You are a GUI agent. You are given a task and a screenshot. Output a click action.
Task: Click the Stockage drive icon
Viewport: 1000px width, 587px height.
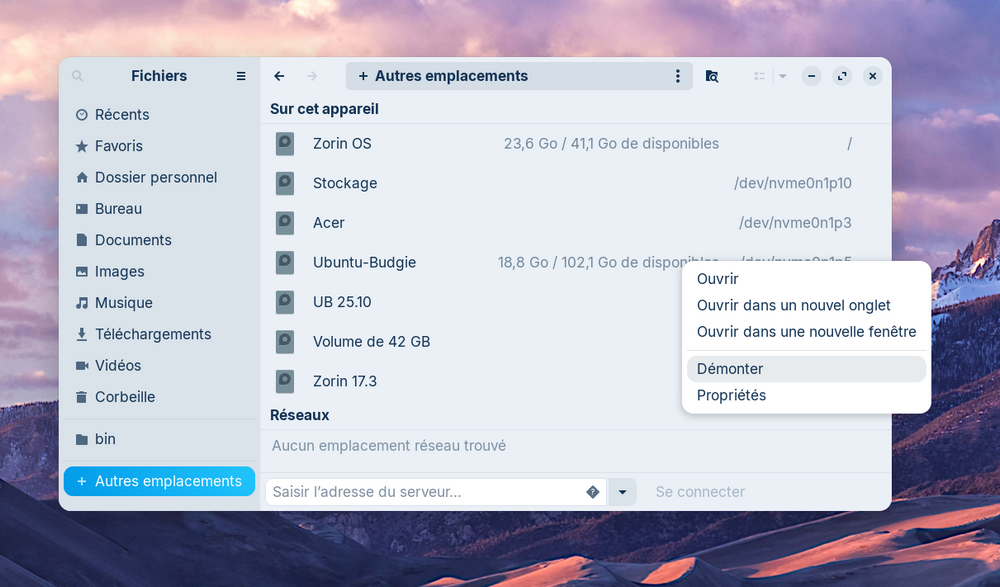pos(285,183)
